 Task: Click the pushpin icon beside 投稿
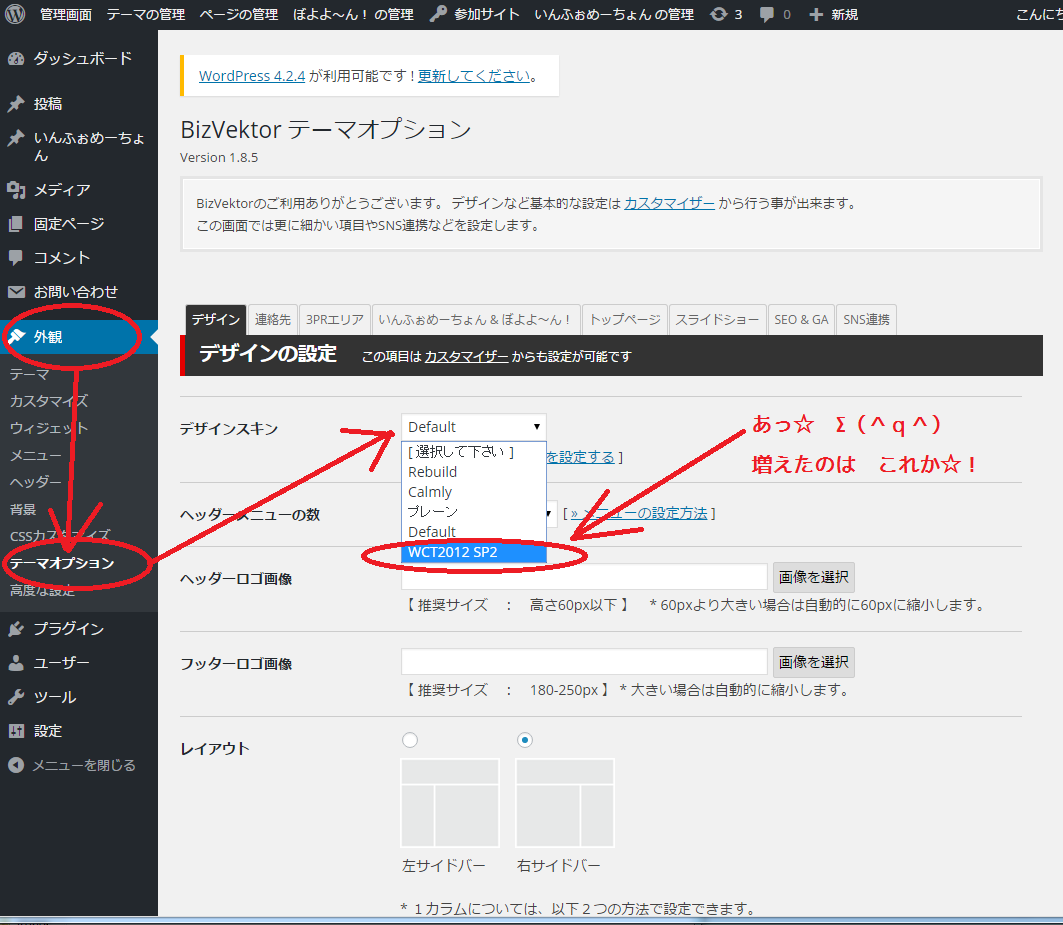tap(16, 104)
